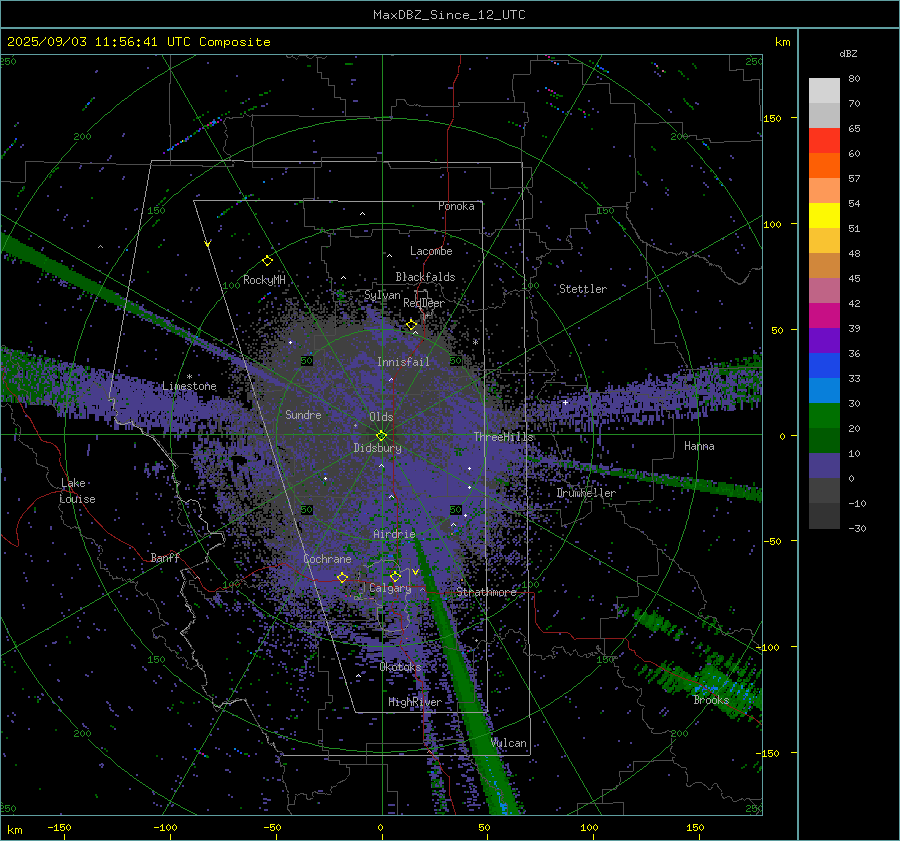
Task: Click the yellow diamond marker near RockyMH
Action: pyautogui.click(x=267, y=260)
